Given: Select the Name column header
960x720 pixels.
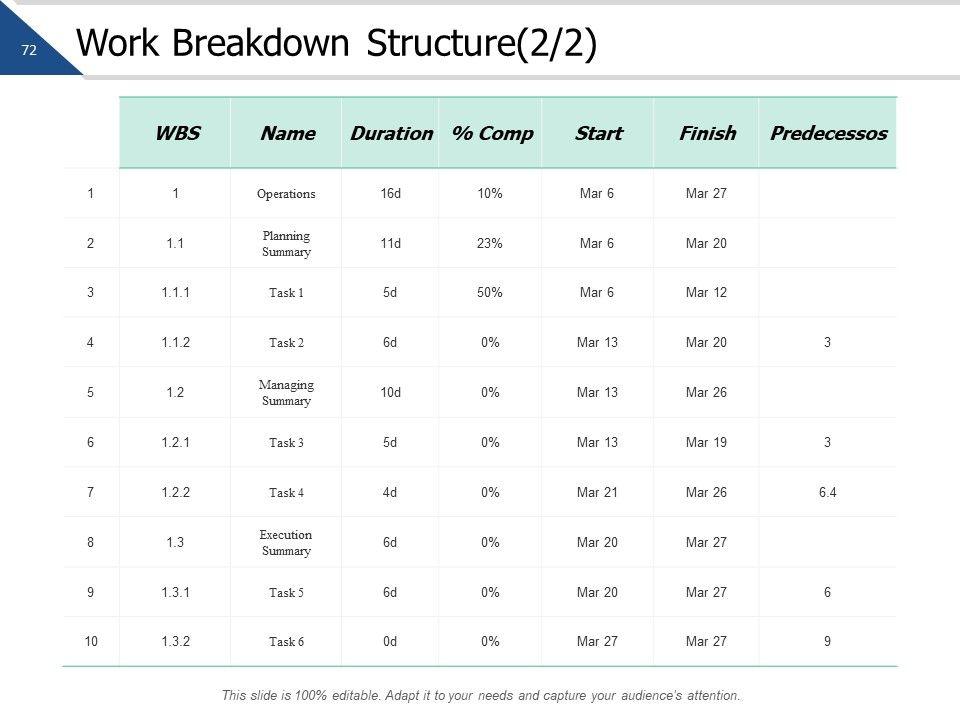Looking at the screenshot, I should click(287, 133).
